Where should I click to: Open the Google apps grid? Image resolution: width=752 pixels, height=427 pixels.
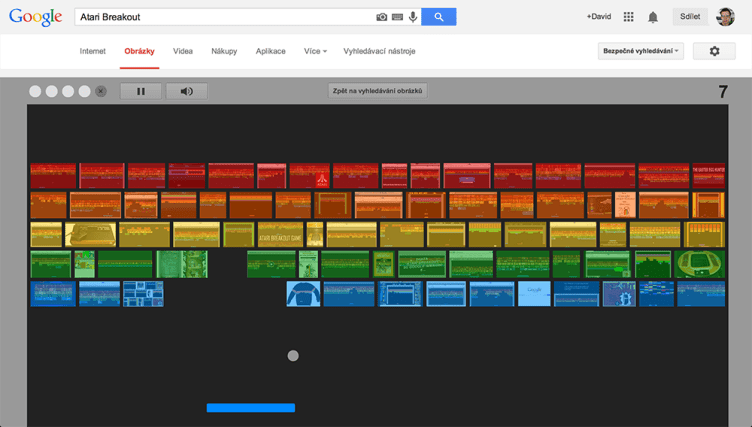(628, 17)
